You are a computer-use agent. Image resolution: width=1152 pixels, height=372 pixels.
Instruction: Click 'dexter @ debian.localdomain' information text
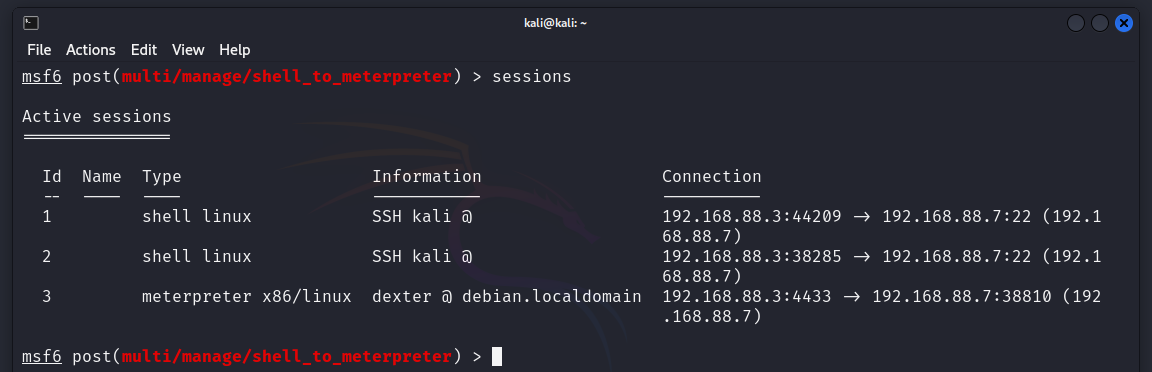click(507, 297)
